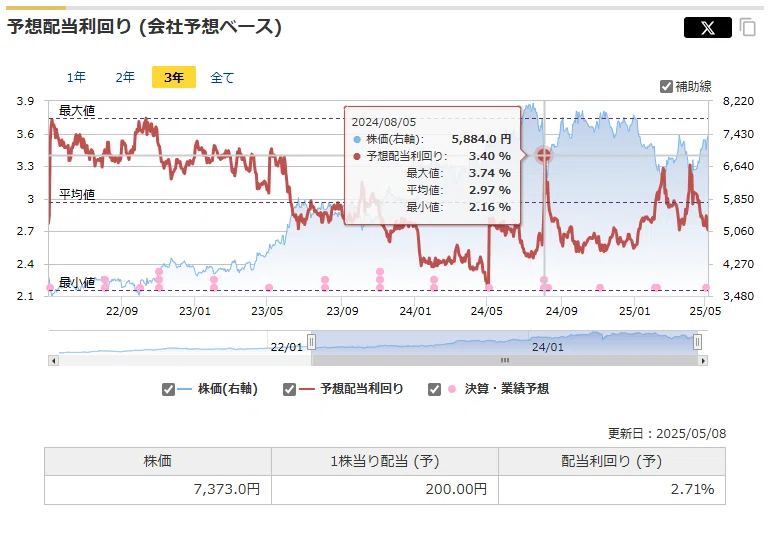
Task: Toggle the 株価(右軸) series checkbox
Action: pos(168,389)
